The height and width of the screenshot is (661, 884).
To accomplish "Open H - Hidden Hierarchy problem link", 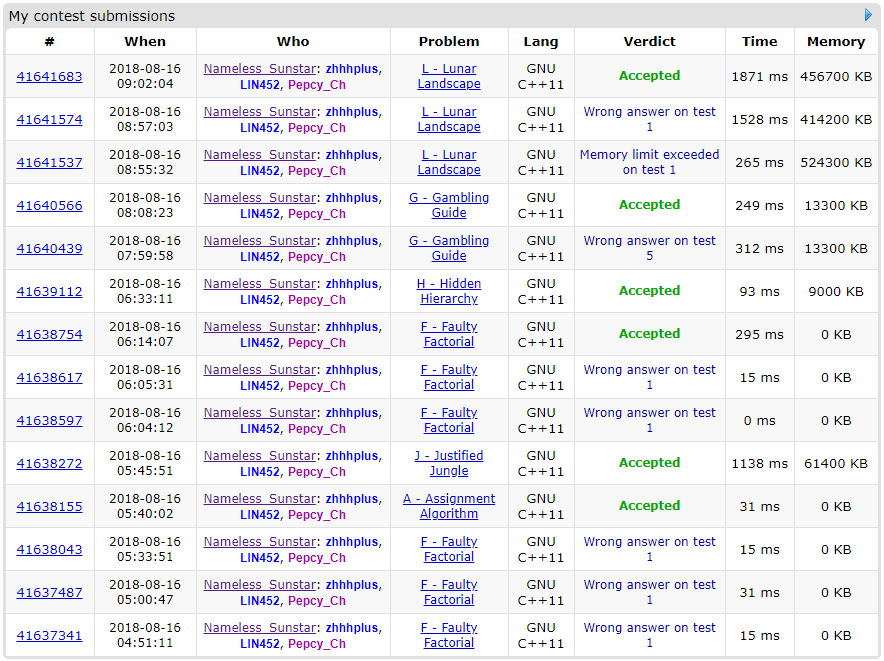I will tap(449, 292).
